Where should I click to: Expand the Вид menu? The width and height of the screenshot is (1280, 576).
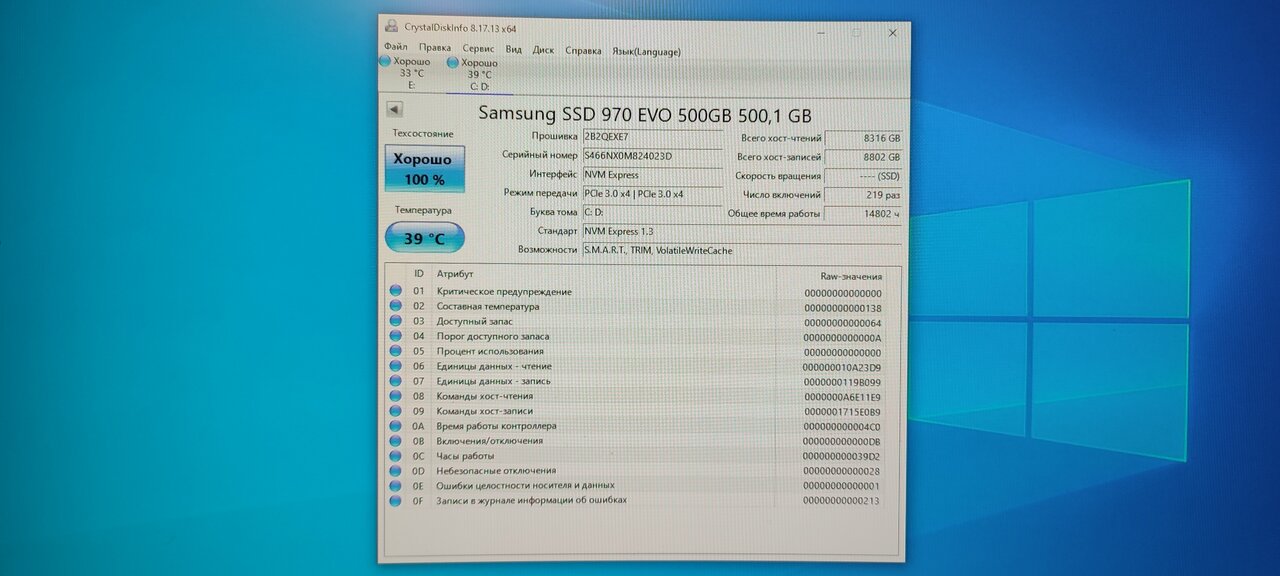[x=513, y=49]
